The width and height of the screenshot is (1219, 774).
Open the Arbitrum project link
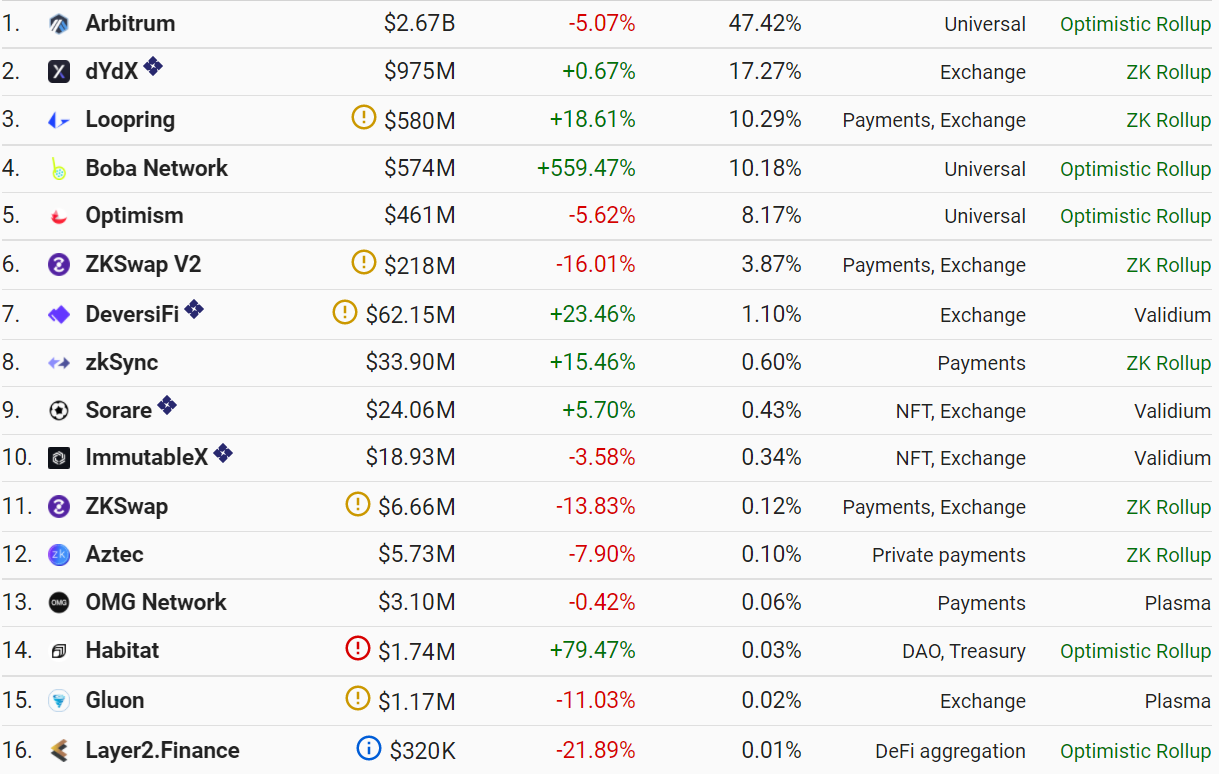coord(130,23)
